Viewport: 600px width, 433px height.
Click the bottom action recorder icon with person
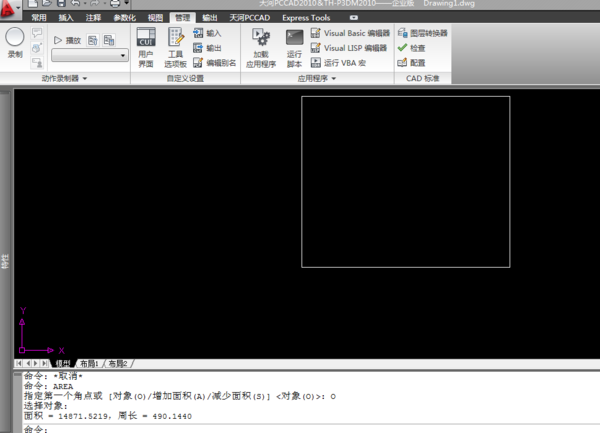[37, 62]
